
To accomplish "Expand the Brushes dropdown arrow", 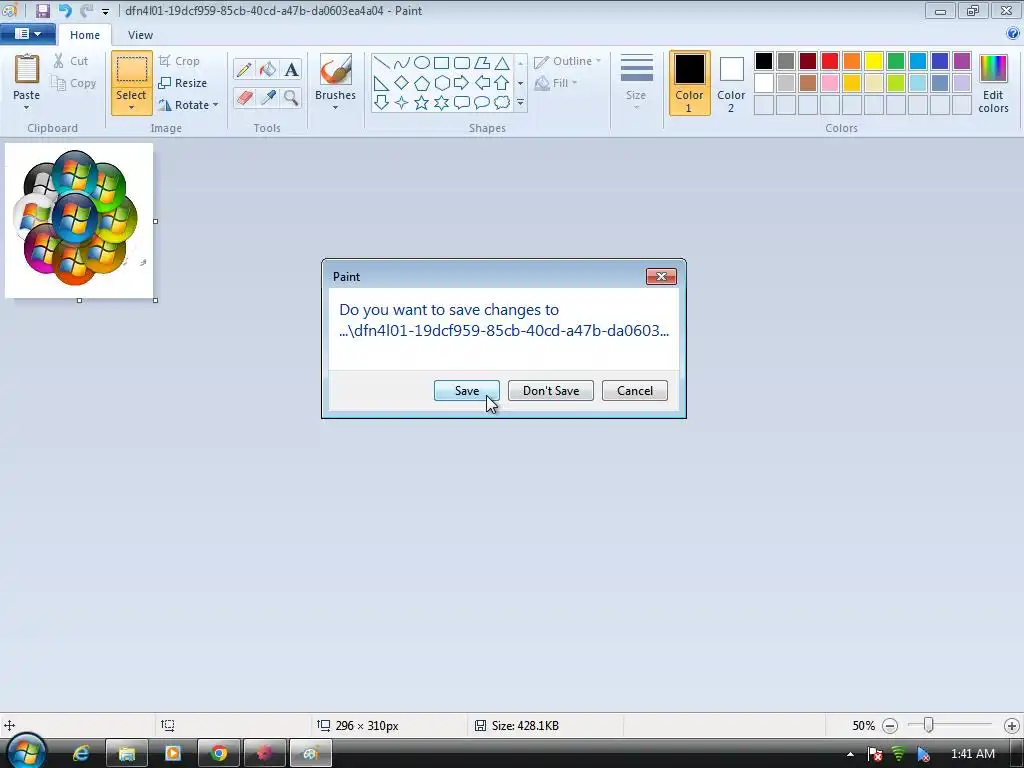I will pyautogui.click(x=336, y=108).
